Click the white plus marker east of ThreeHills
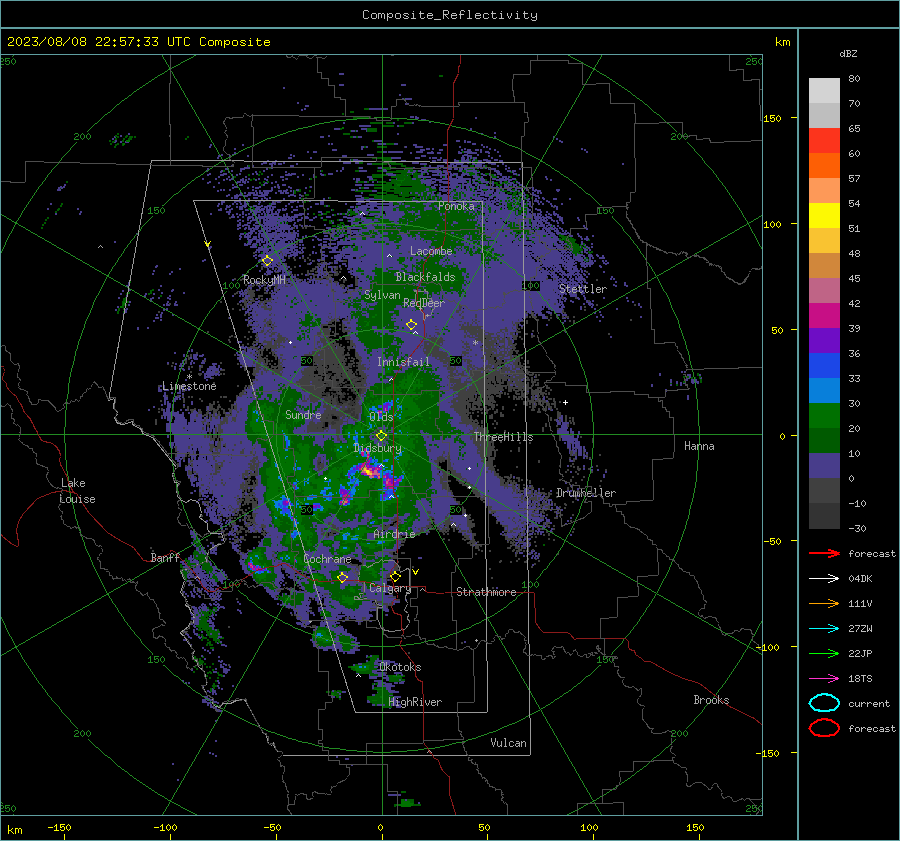 pyautogui.click(x=565, y=402)
